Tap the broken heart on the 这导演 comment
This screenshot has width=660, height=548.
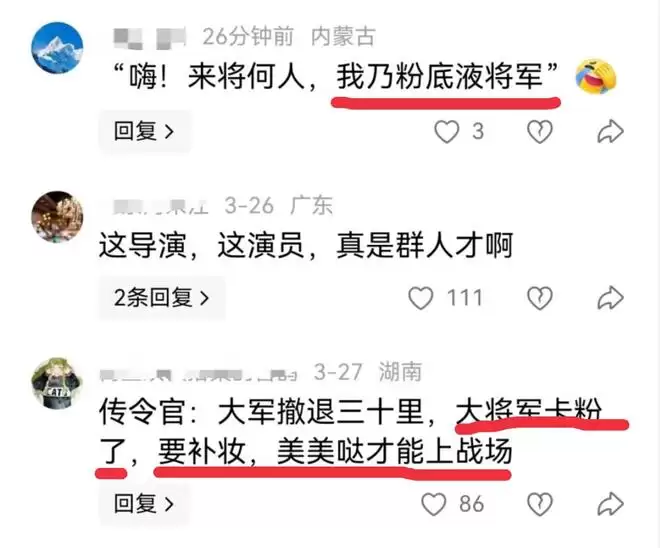click(x=540, y=298)
